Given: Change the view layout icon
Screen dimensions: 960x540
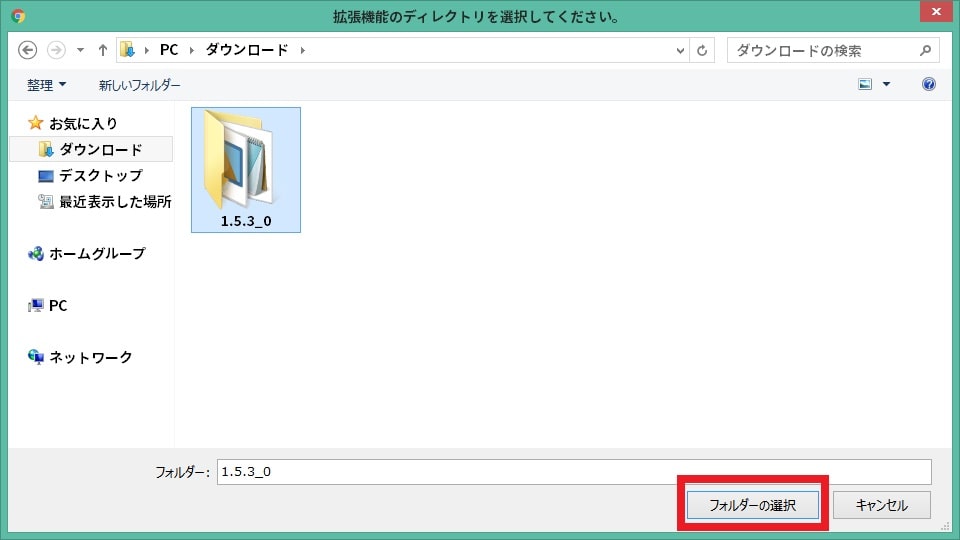Looking at the screenshot, I should [x=864, y=84].
